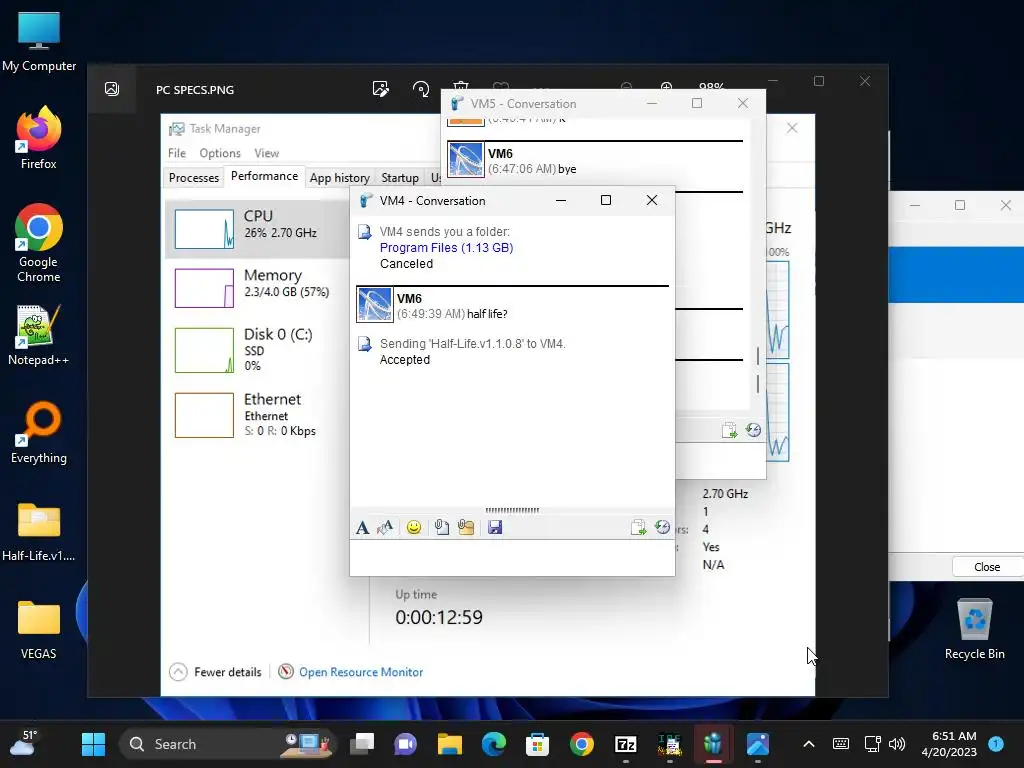This screenshot has width=1024, height=768.
Task: Save the VM4 conversation with the floppy icon
Action: coord(495,528)
